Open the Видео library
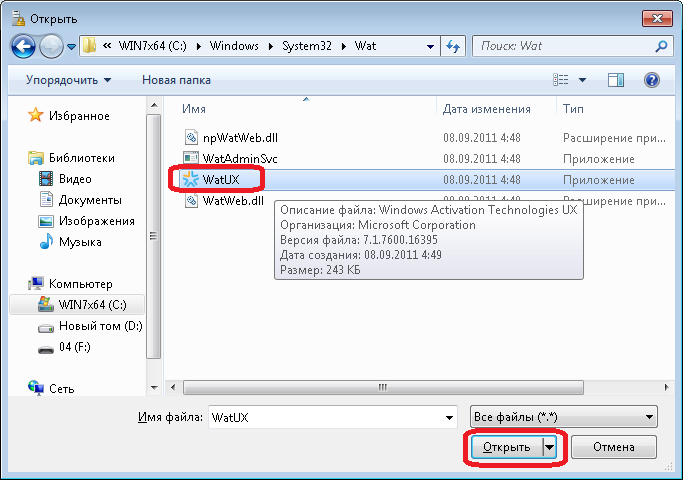 [75, 179]
